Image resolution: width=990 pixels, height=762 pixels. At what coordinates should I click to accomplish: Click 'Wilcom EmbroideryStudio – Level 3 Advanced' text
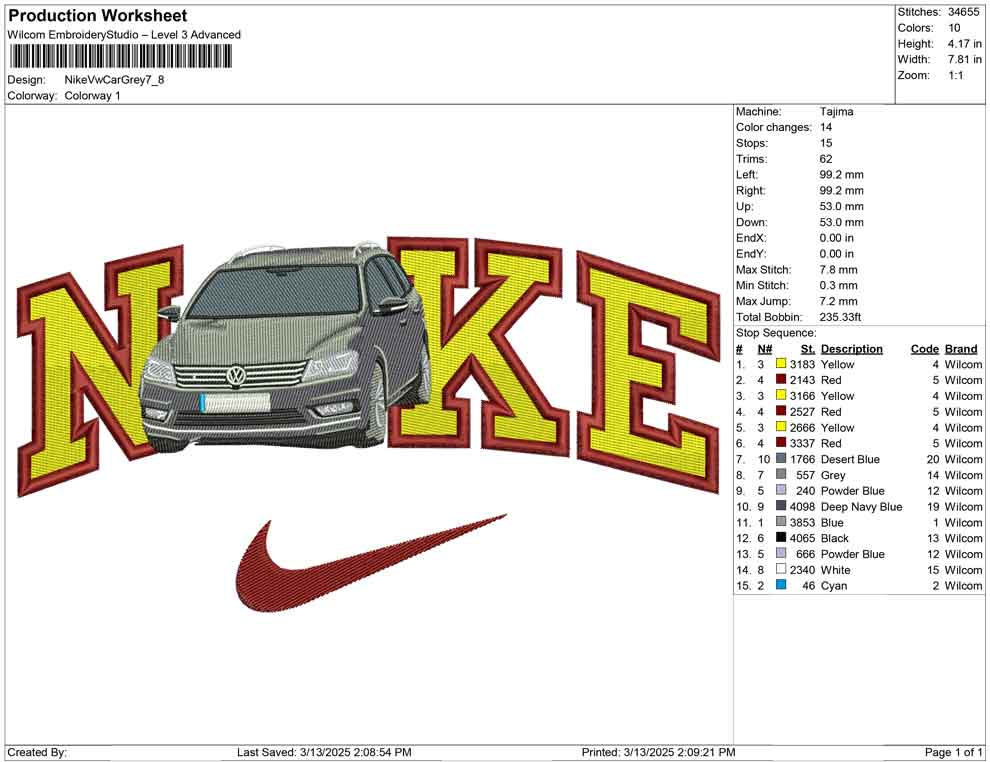click(124, 35)
